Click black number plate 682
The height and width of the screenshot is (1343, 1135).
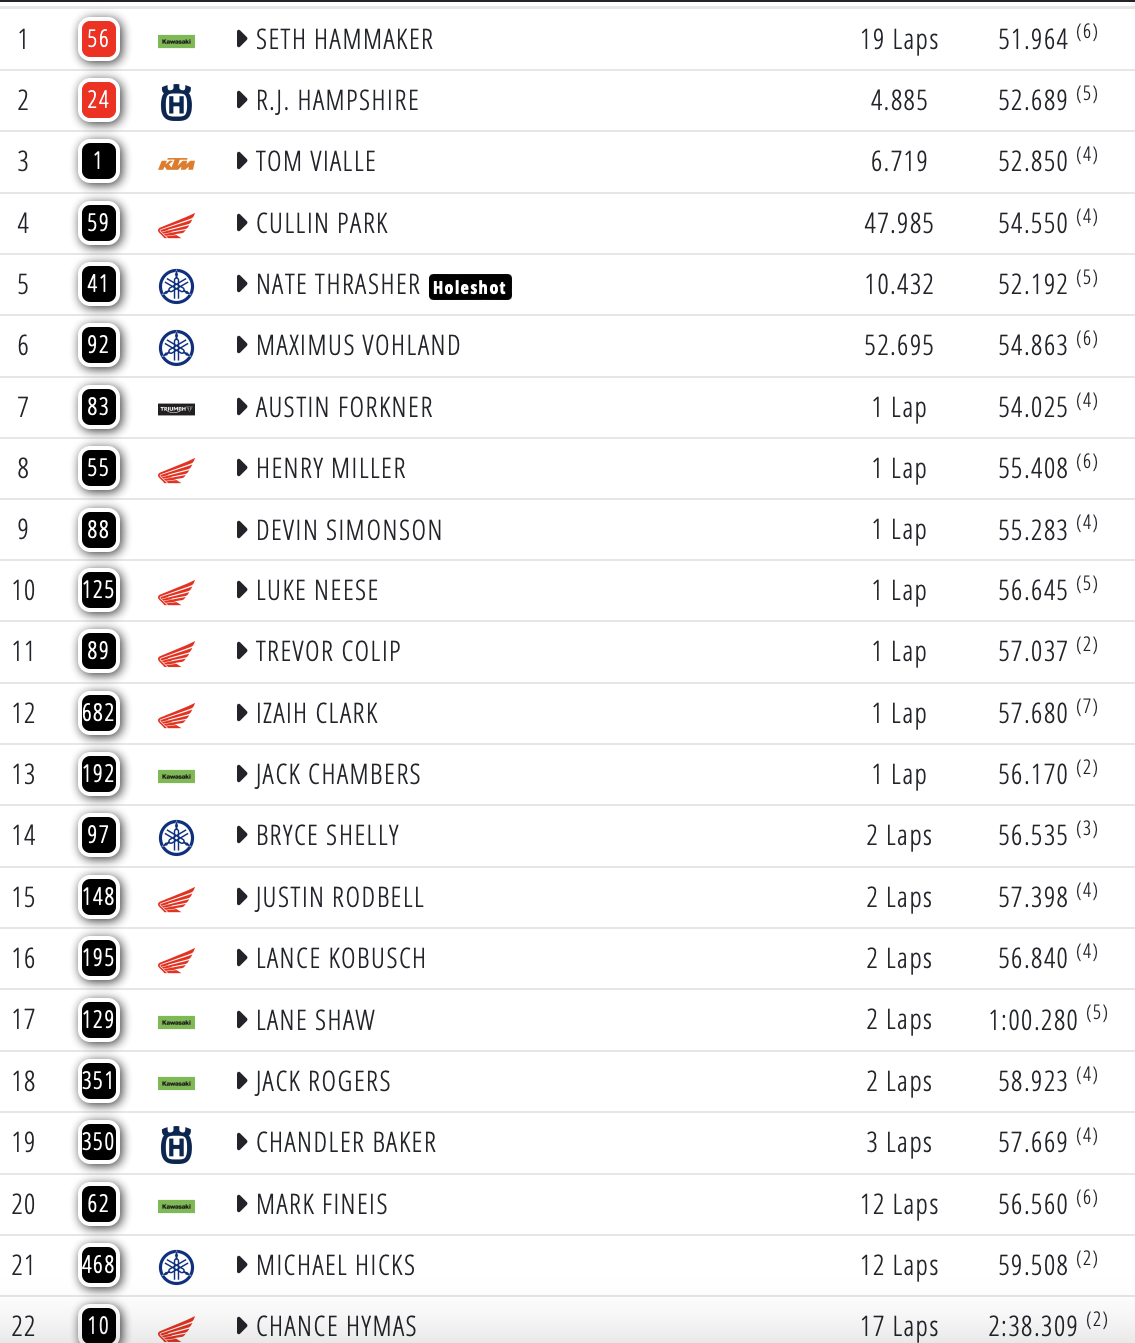click(98, 714)
